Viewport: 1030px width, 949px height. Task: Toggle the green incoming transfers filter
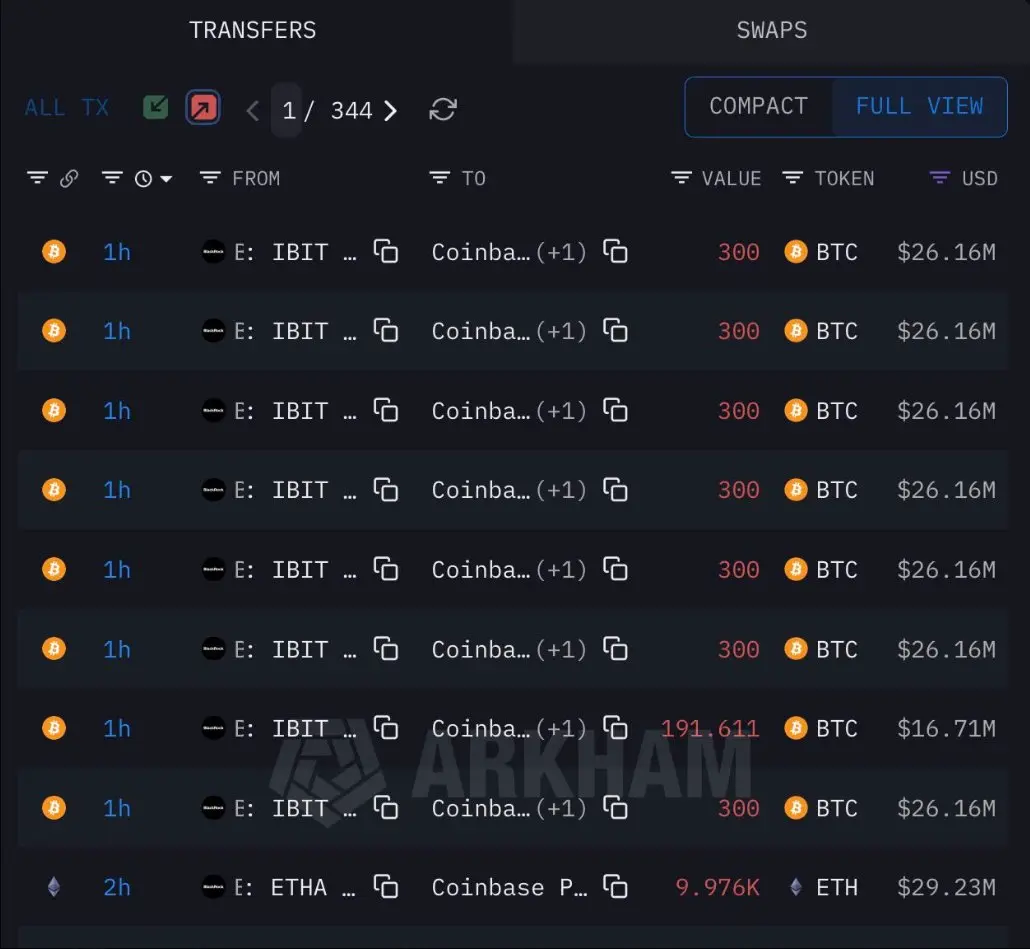tap(156, 107)
